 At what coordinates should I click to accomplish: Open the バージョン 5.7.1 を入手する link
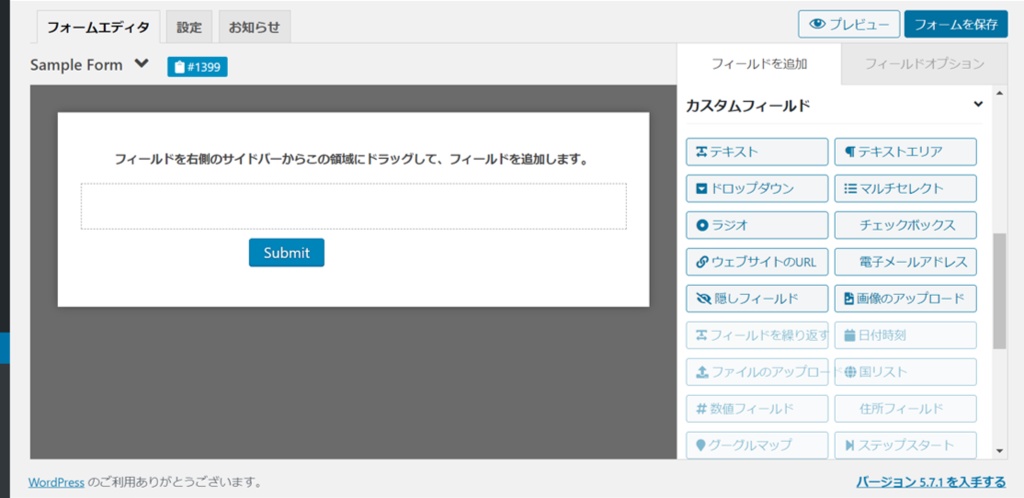click(931, 482)
